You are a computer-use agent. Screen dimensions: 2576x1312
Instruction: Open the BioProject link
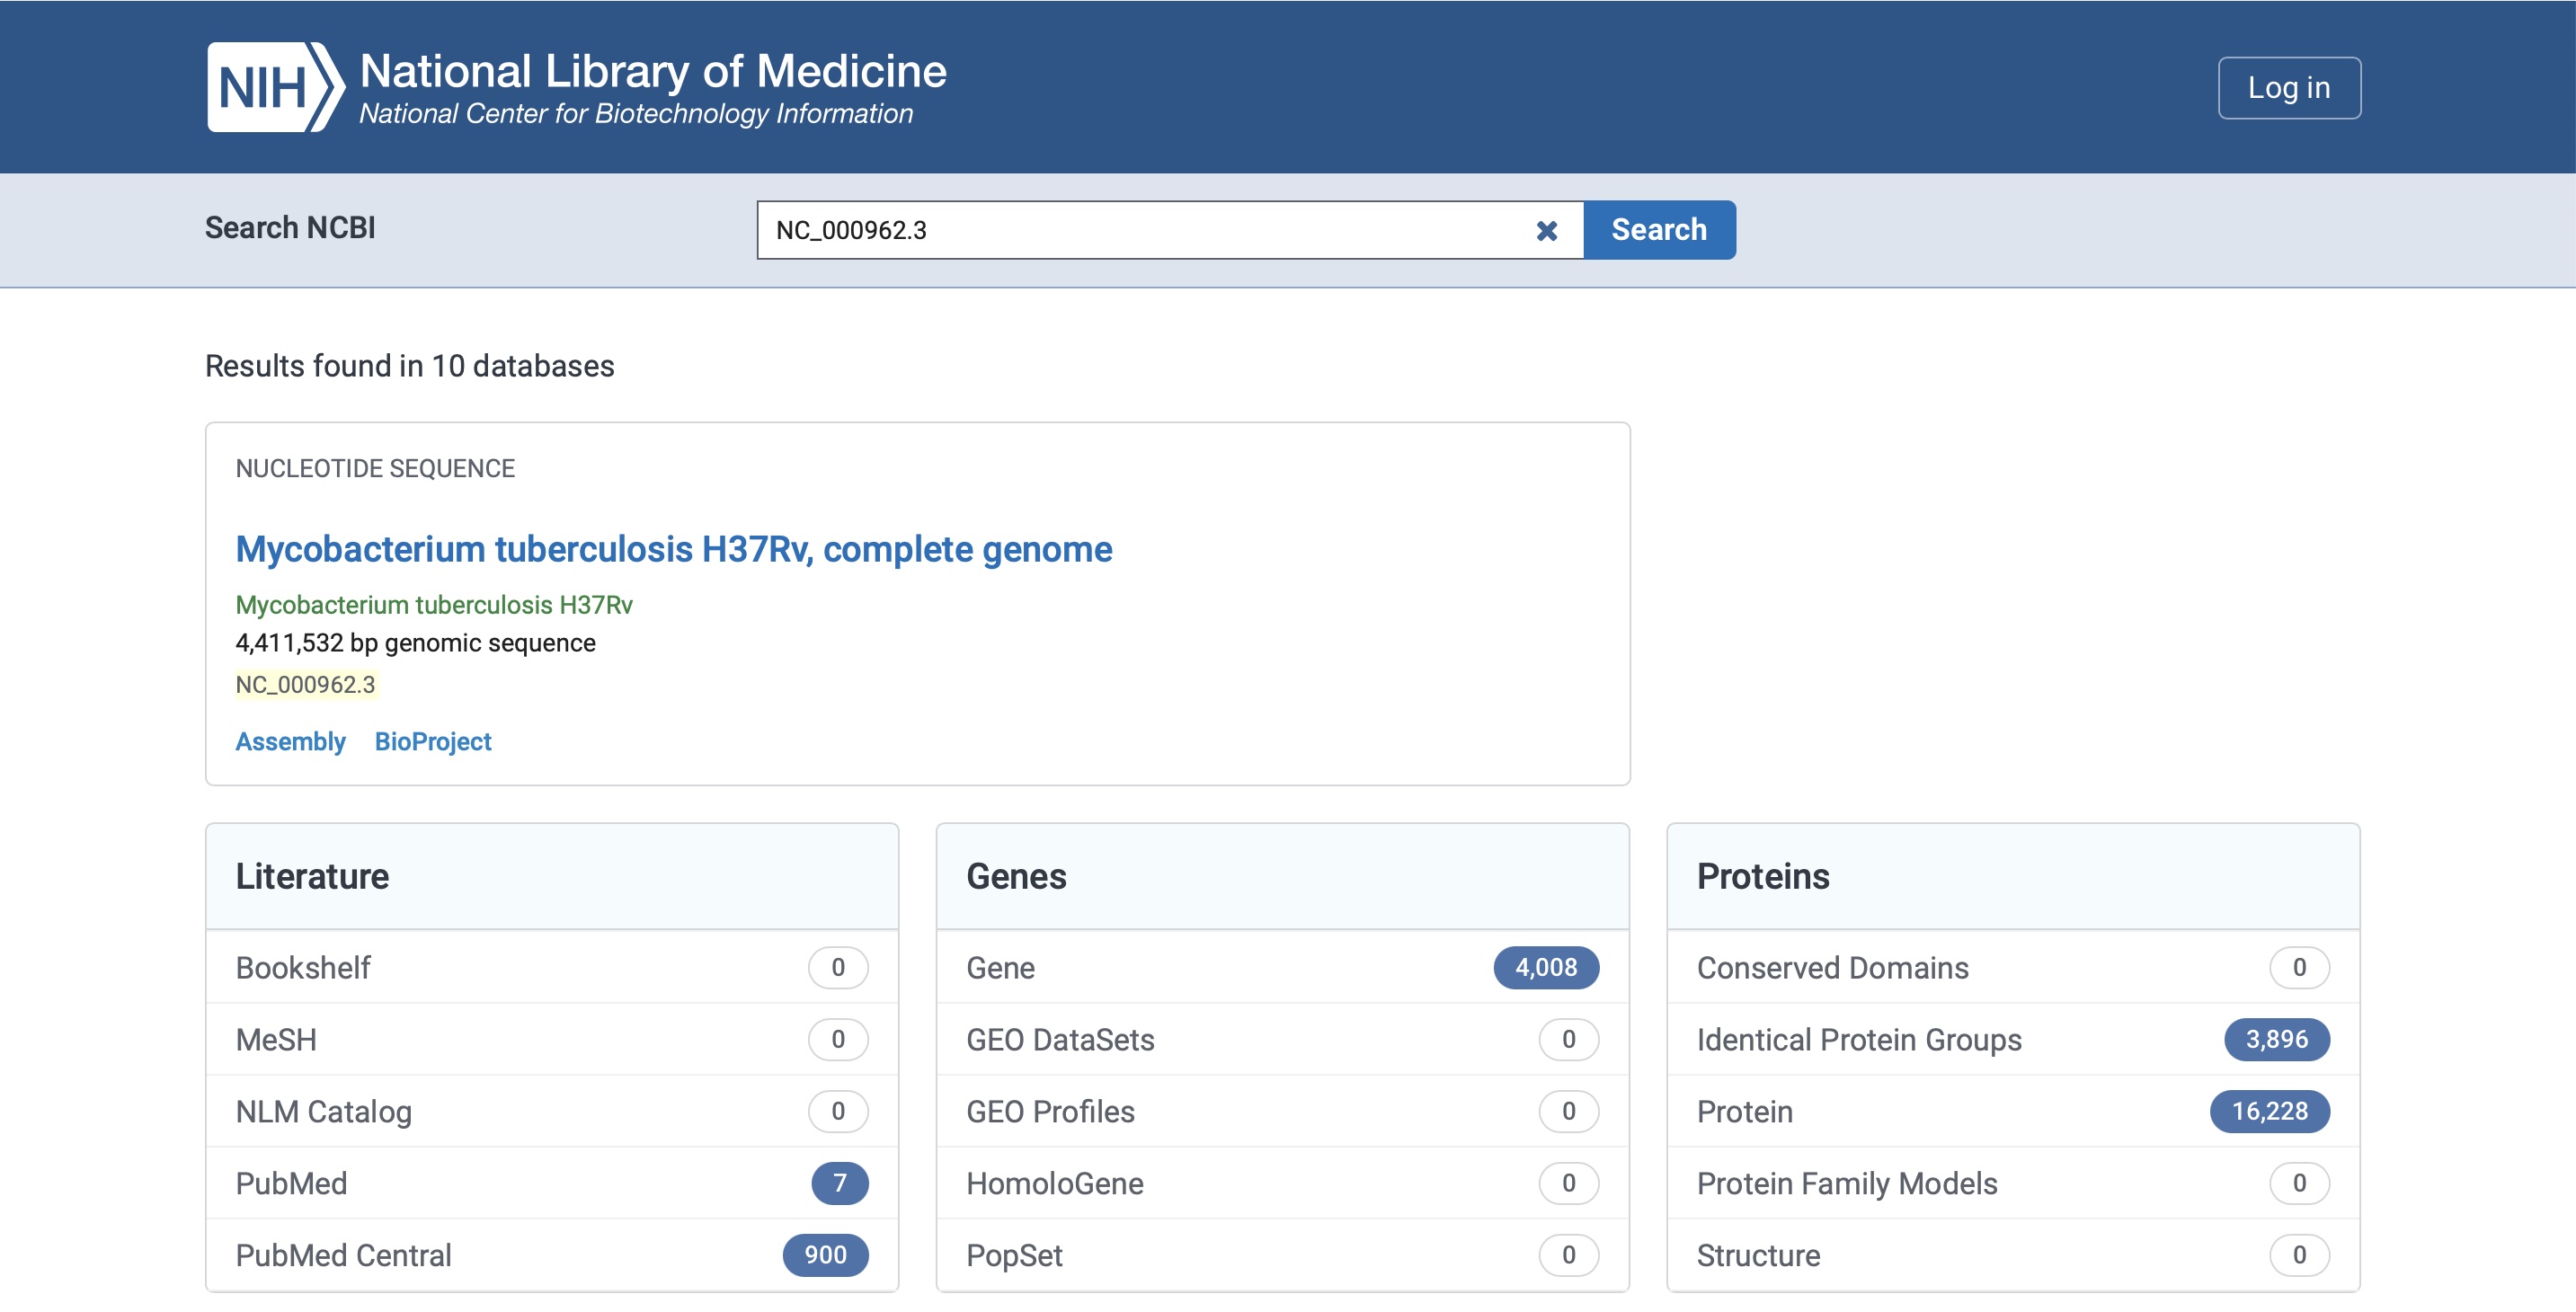pyautogui.click(x=432, y=741)
